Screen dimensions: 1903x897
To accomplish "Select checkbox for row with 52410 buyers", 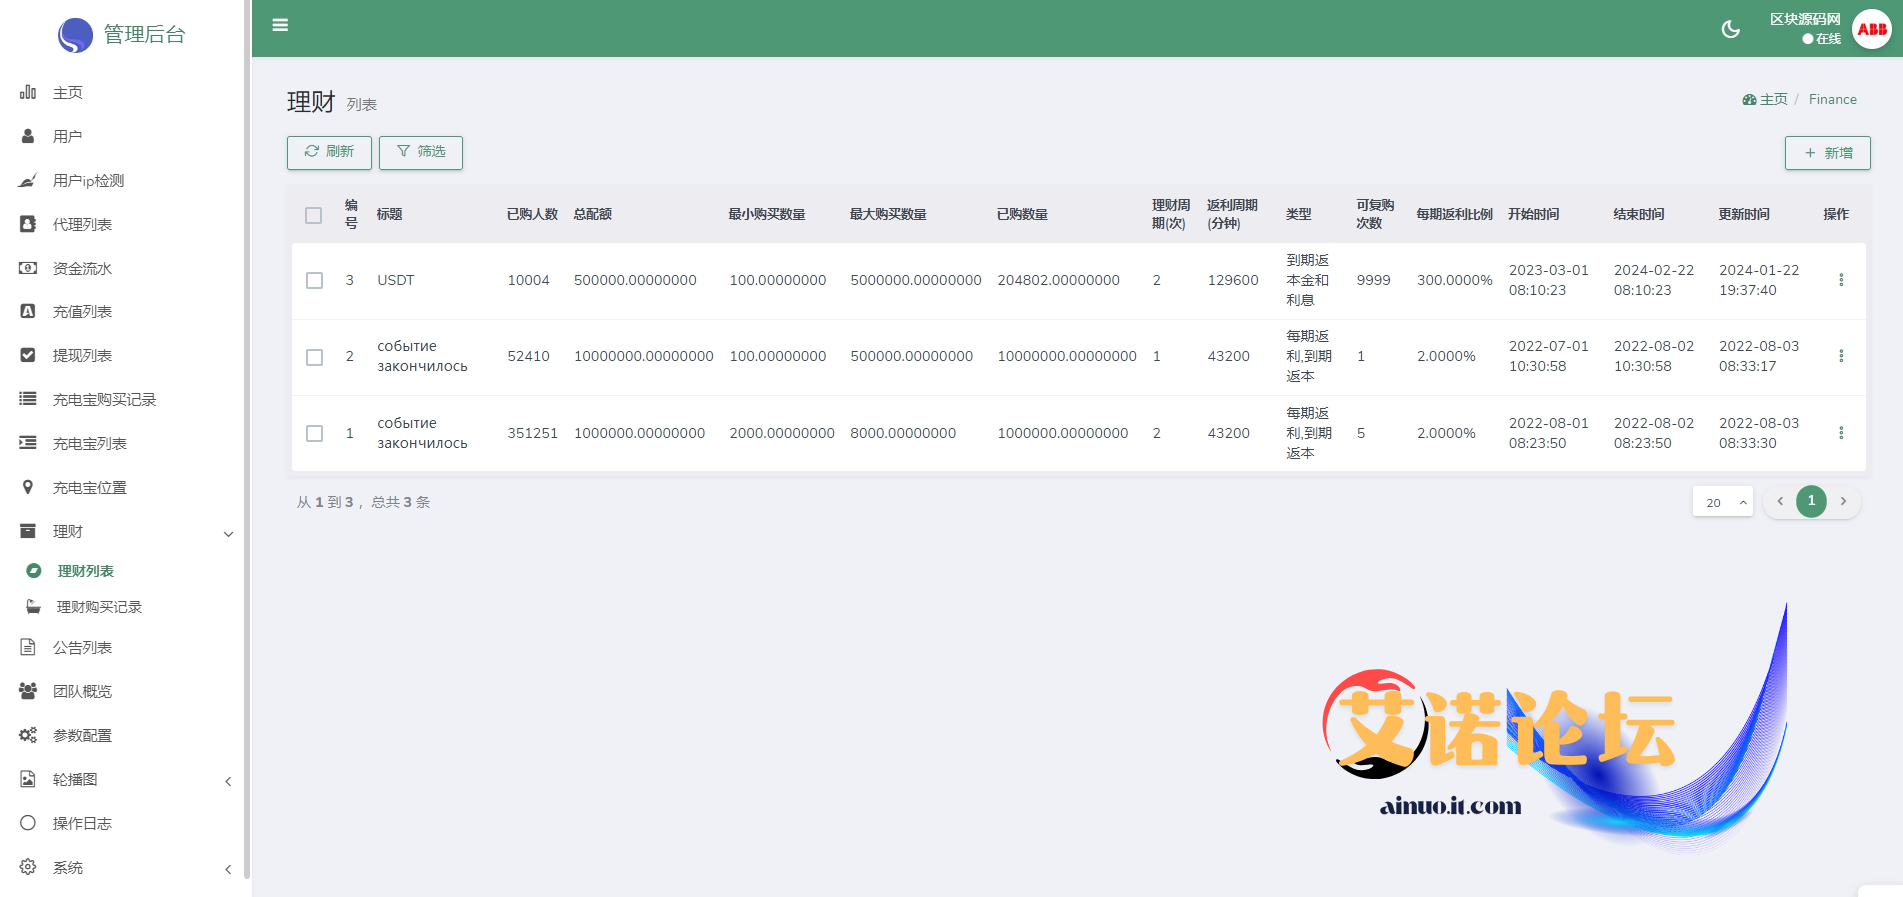I will tap(314, 357).
